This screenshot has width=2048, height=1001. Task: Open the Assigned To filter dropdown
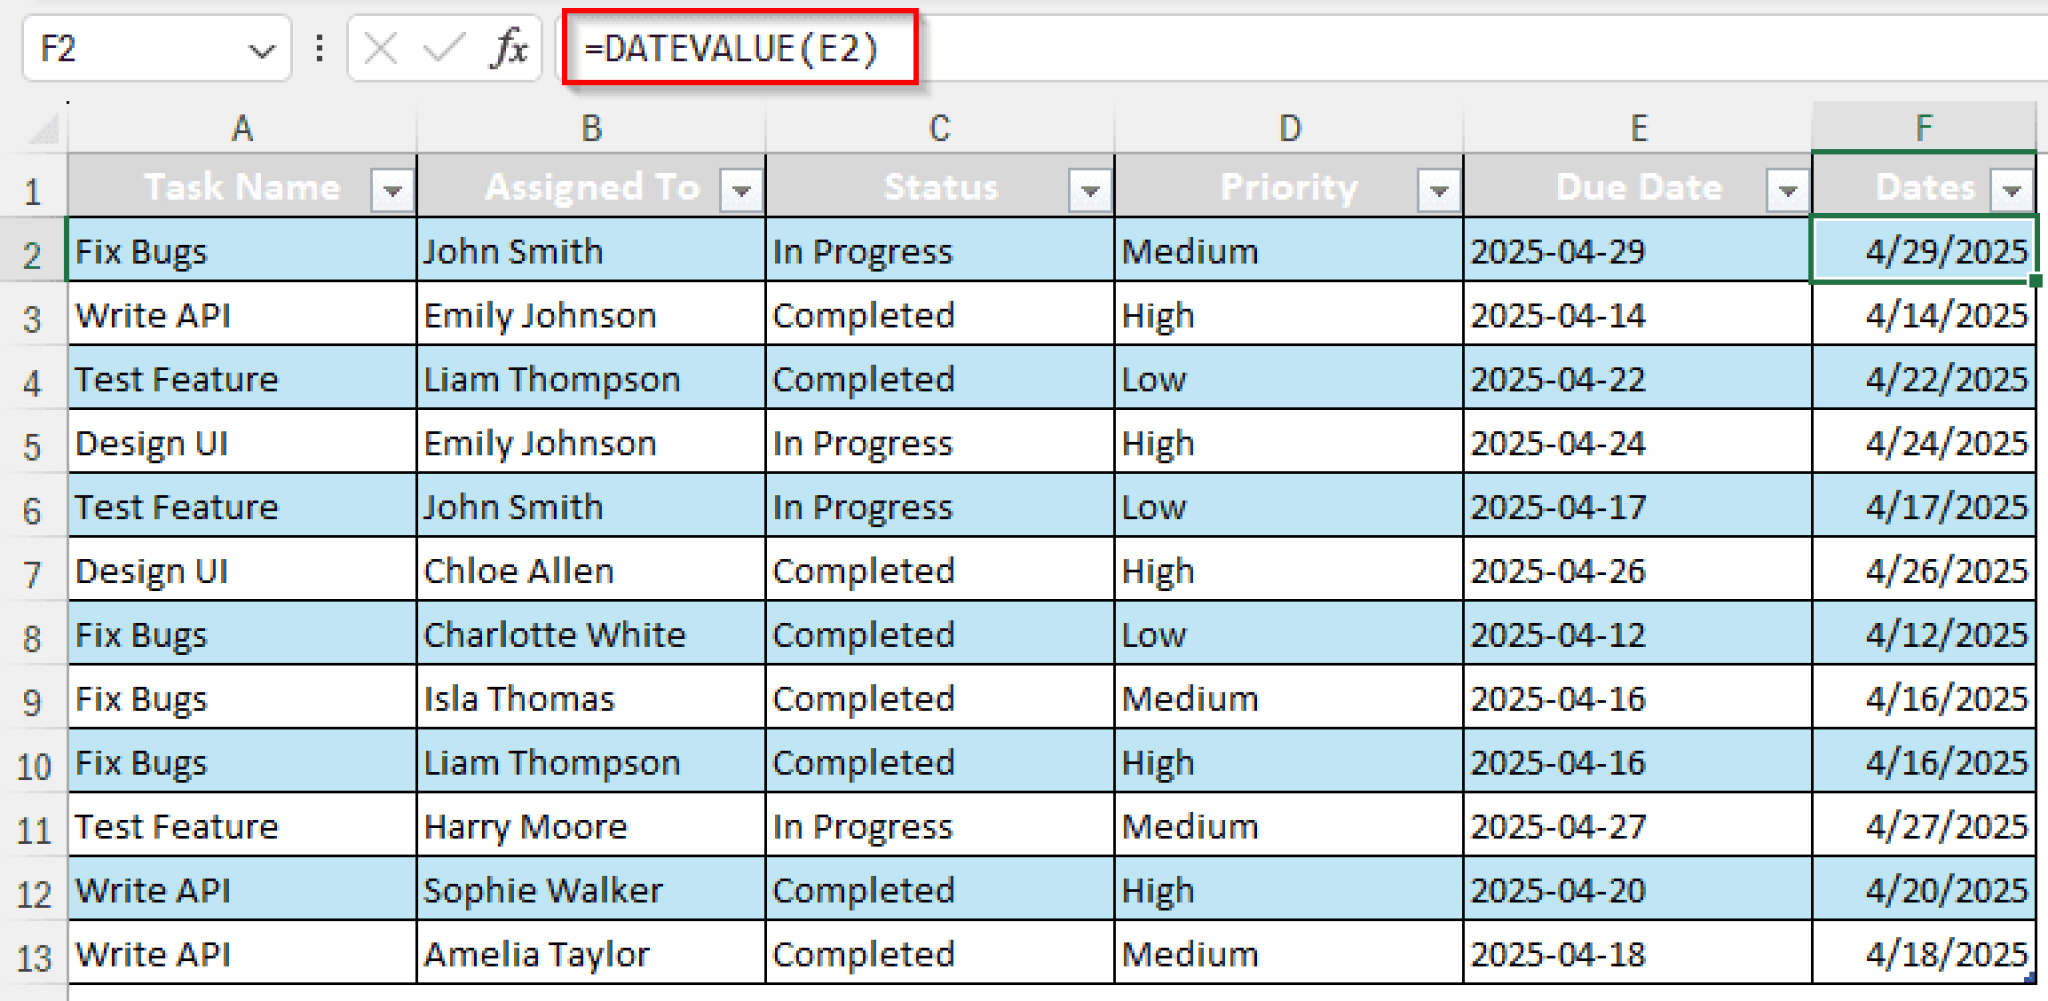741,189
